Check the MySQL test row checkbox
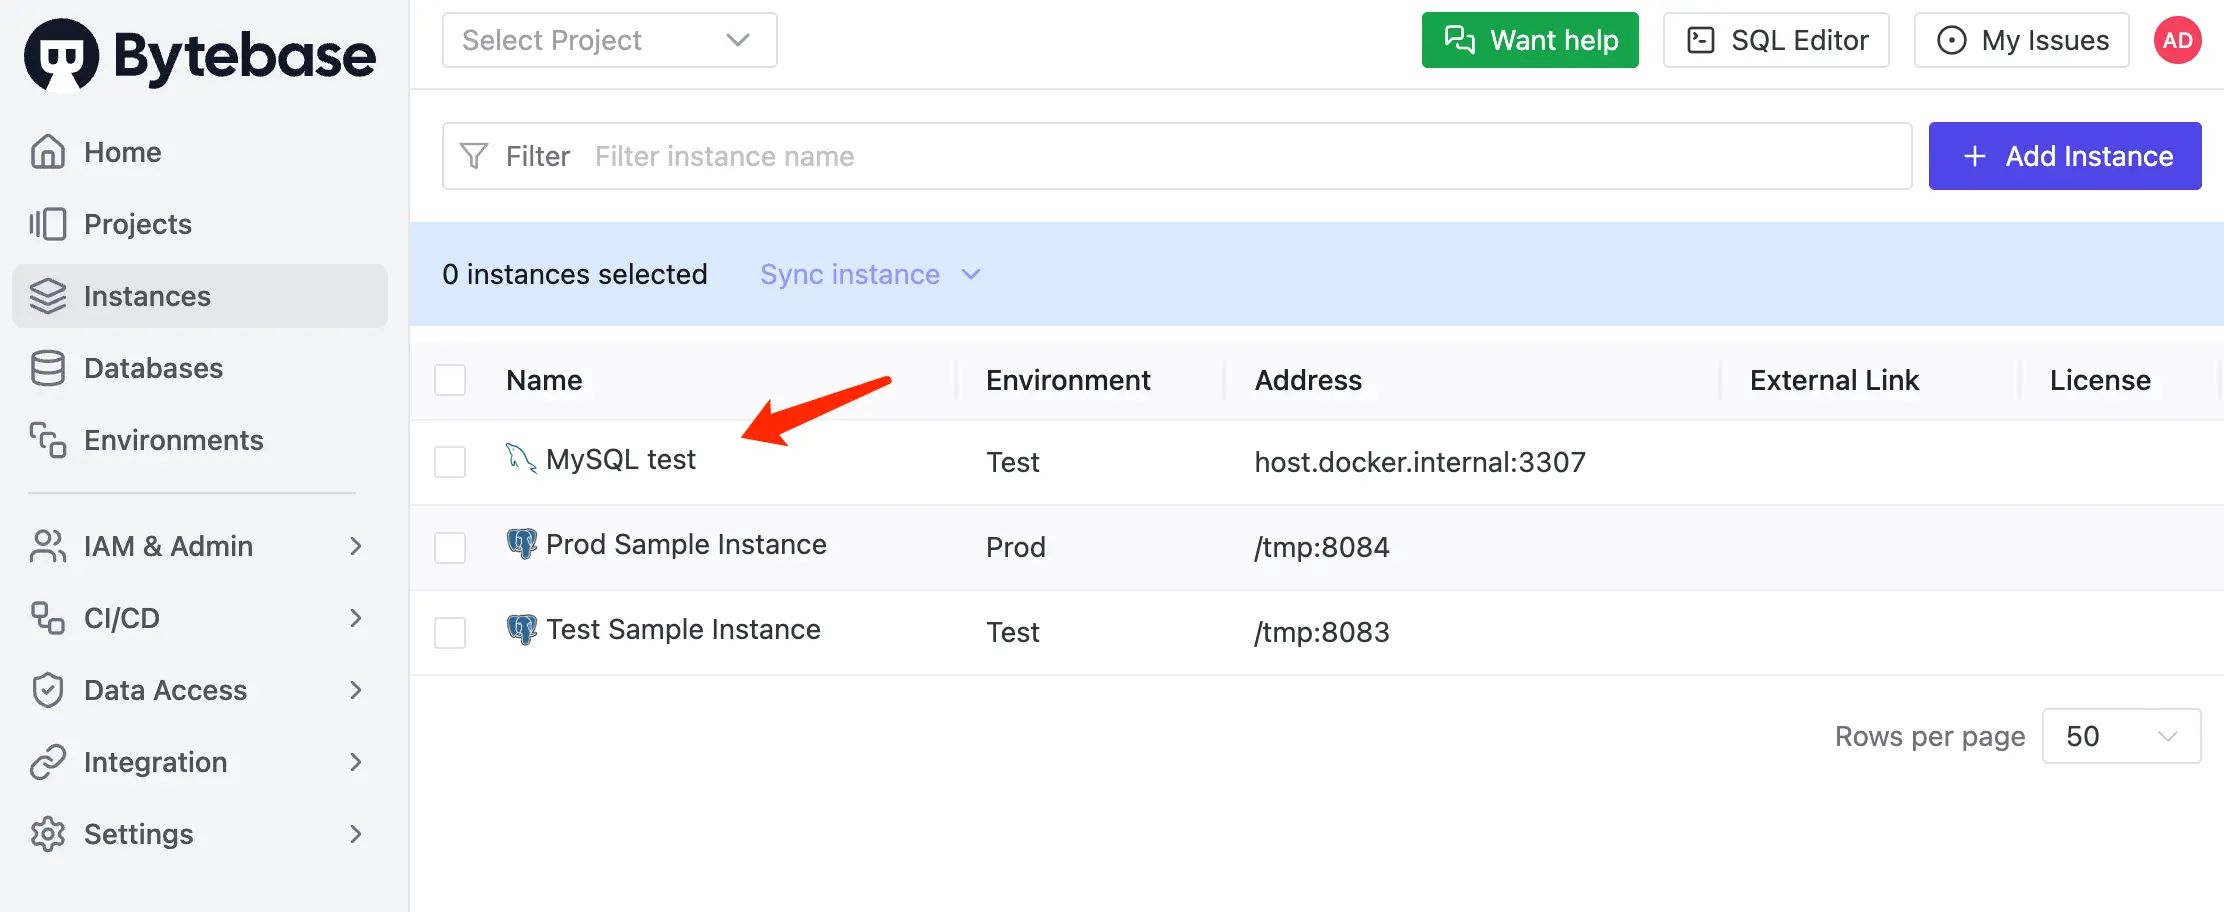The image size is (2224, 912). pyautogui.click(x=450, y=462)
